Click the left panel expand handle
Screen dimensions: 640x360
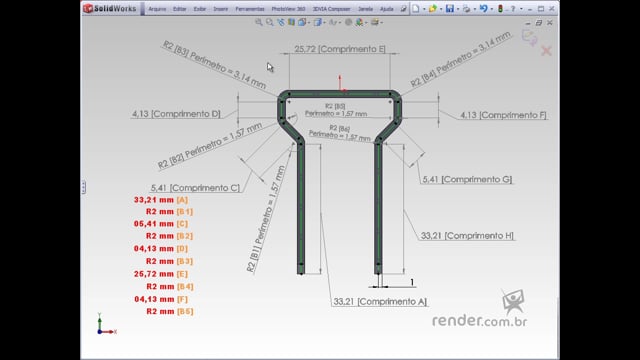83,187
